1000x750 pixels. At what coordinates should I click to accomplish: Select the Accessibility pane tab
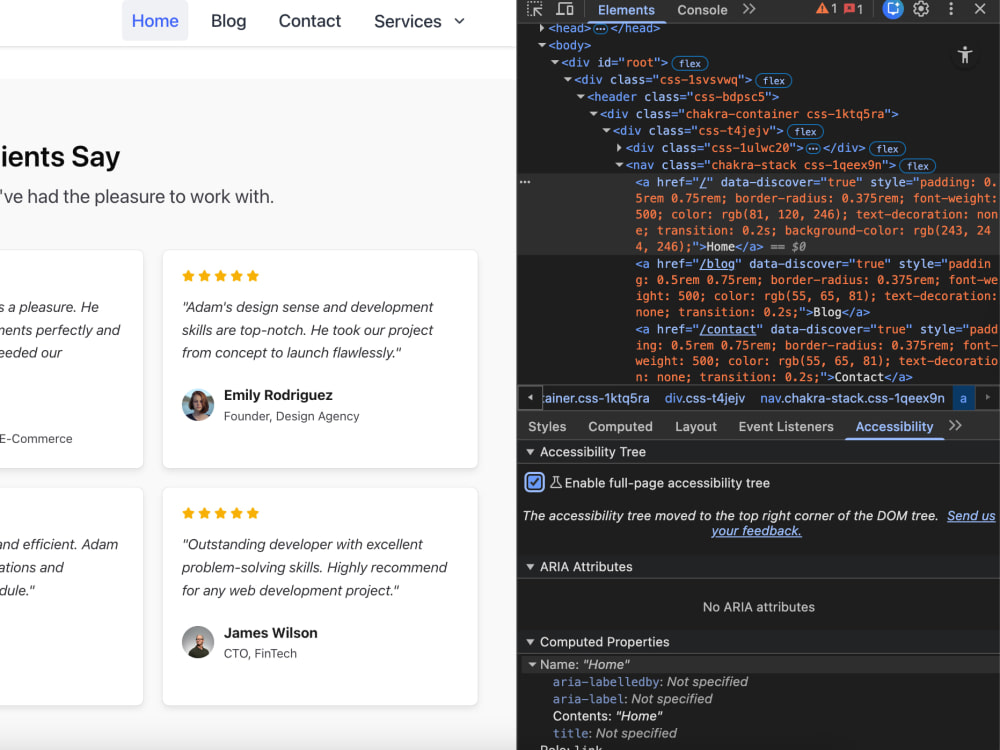[x=894, y=427]
